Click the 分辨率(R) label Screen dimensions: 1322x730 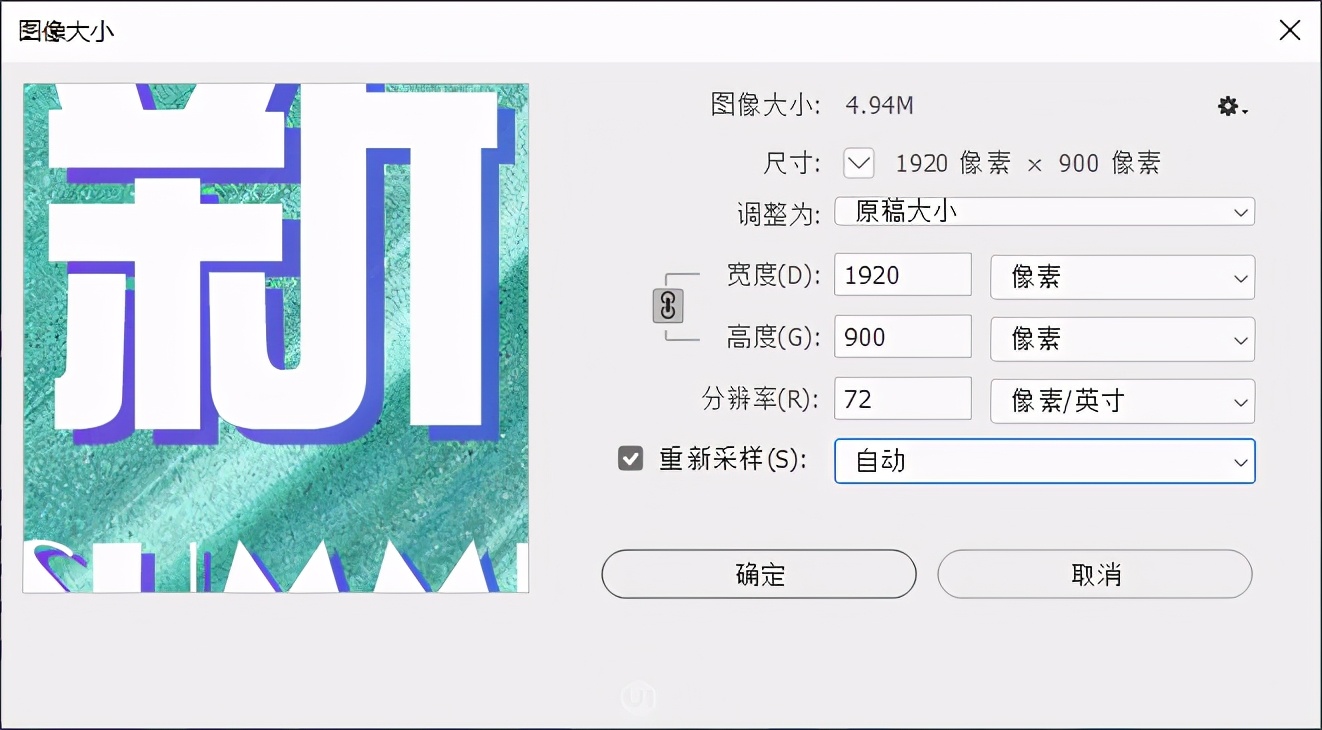coord(760,400)
